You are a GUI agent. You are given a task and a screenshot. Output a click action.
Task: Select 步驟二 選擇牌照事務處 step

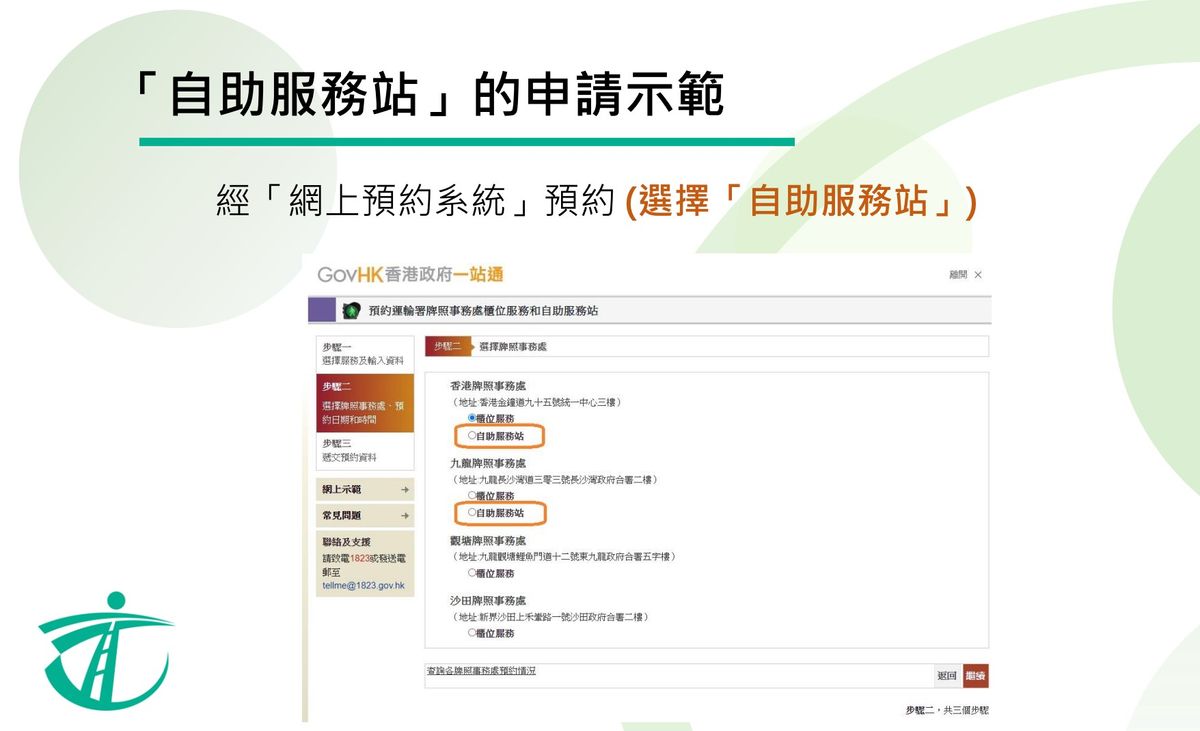[365, 403]
